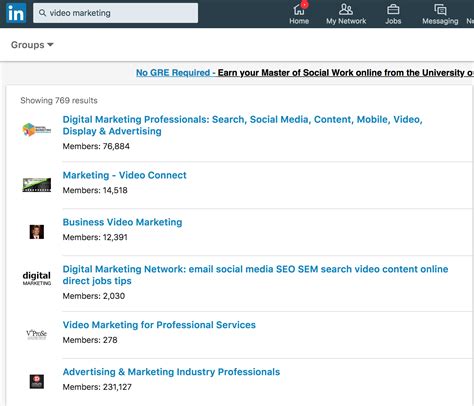
Task: Open the Jobs briefcase icon
Action: [x=393, y=9]
